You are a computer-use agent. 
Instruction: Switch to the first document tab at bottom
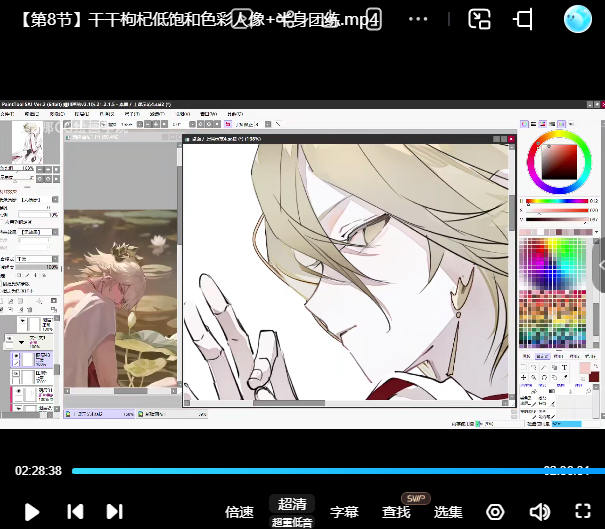99,414
